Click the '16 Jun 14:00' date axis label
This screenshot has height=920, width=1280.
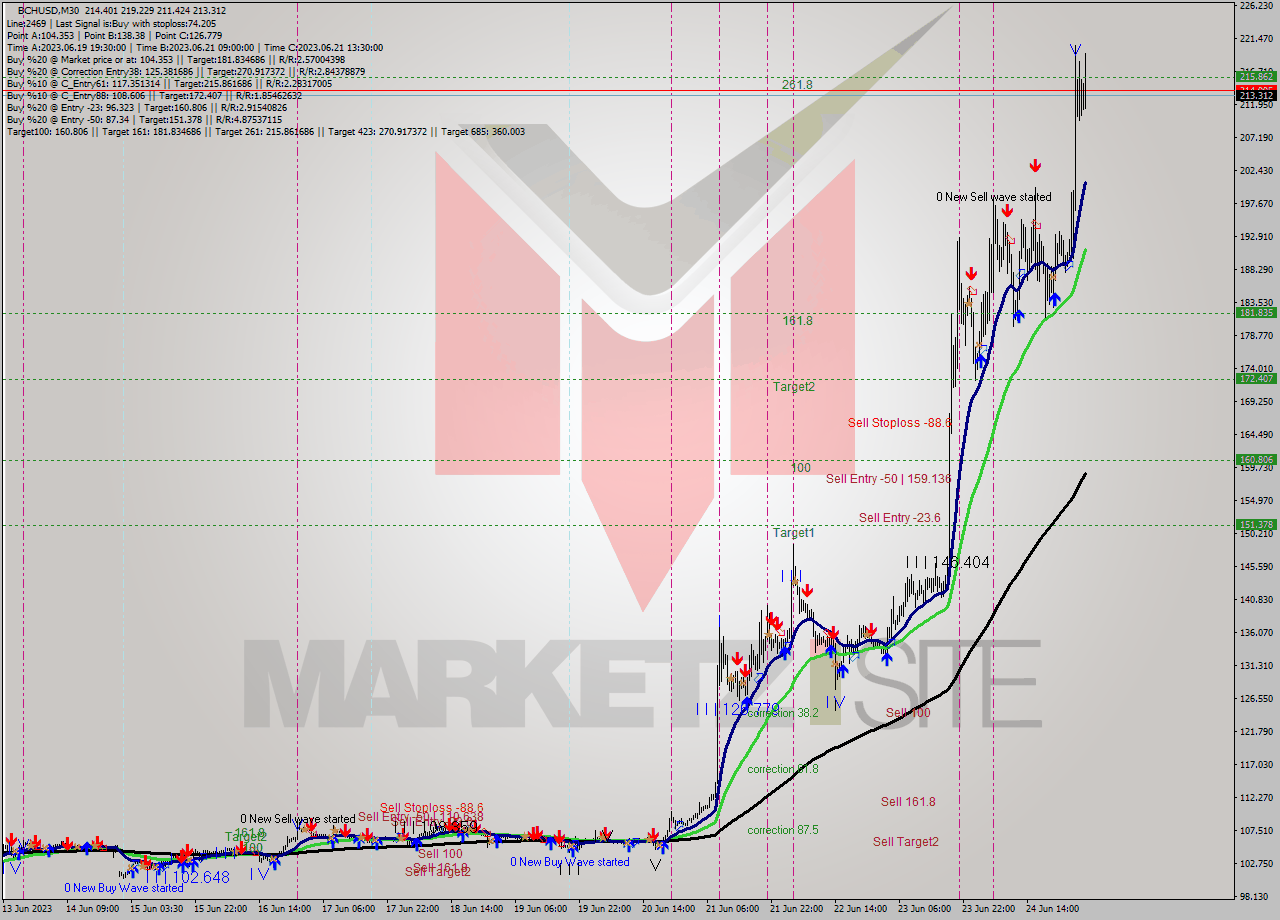pyautogui.click(x=284, y=909)
